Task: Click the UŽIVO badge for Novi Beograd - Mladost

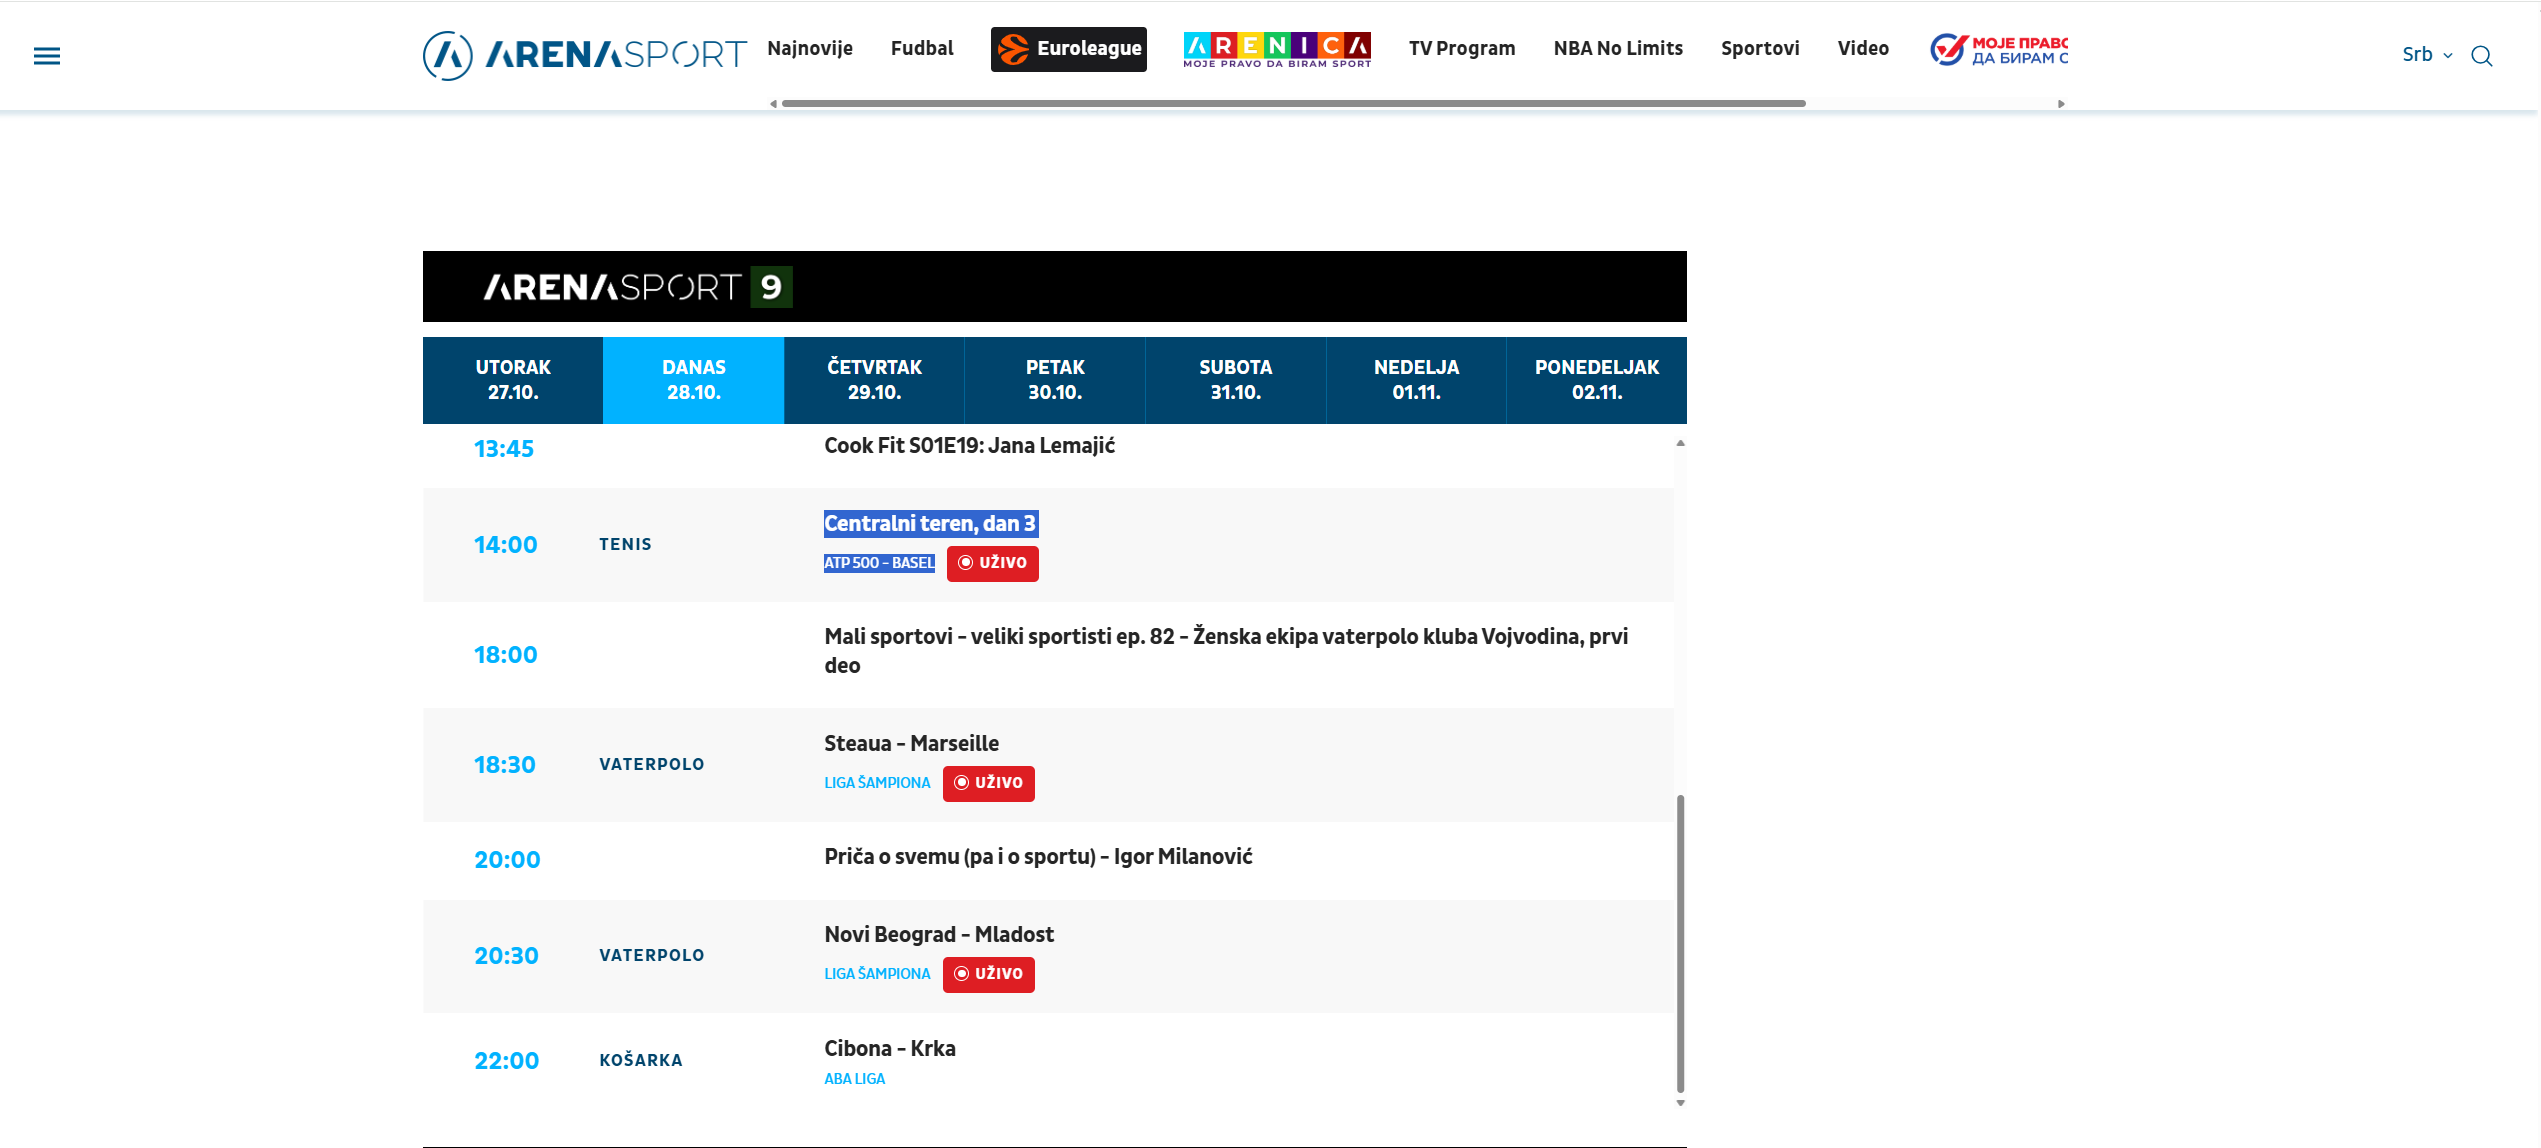Action: (x=988, y=974)
